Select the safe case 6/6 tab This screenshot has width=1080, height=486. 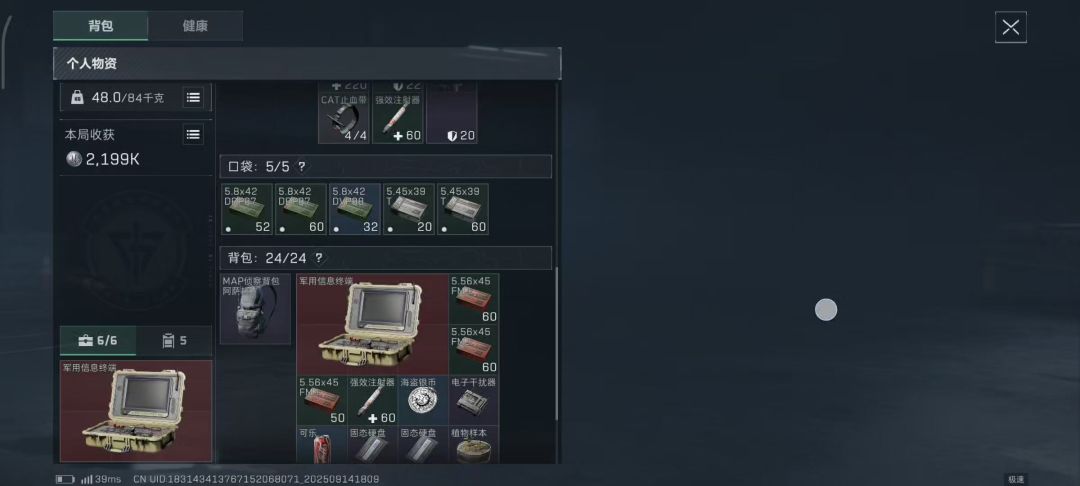pyautogui.click(x=98, y=341)
